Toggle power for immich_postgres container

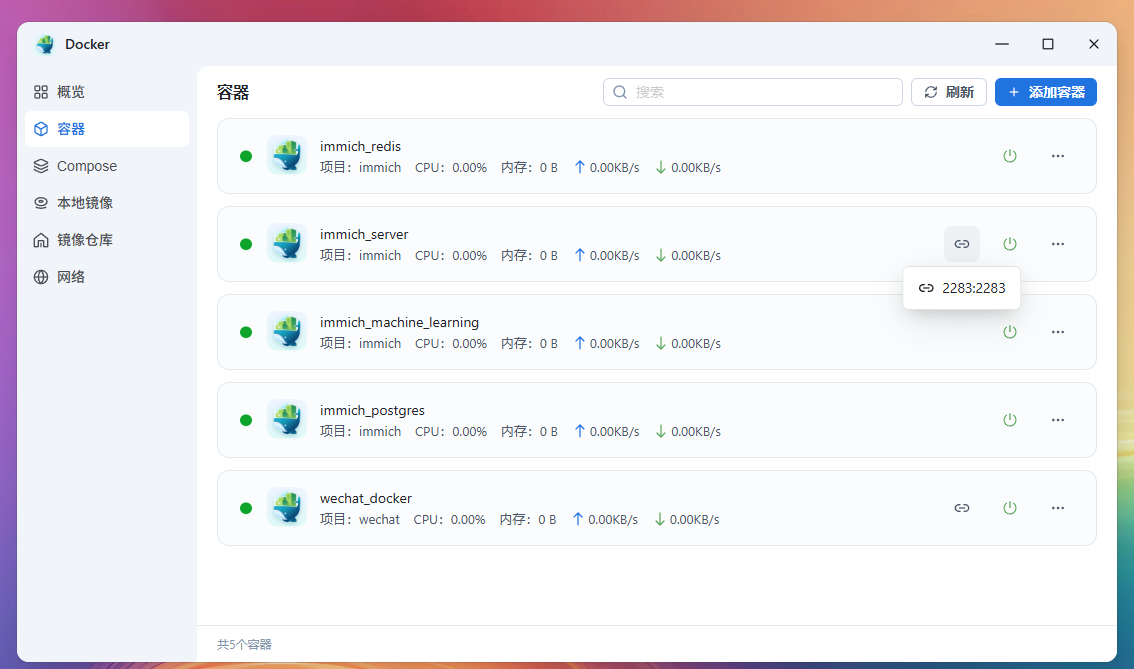(1010, 419)
